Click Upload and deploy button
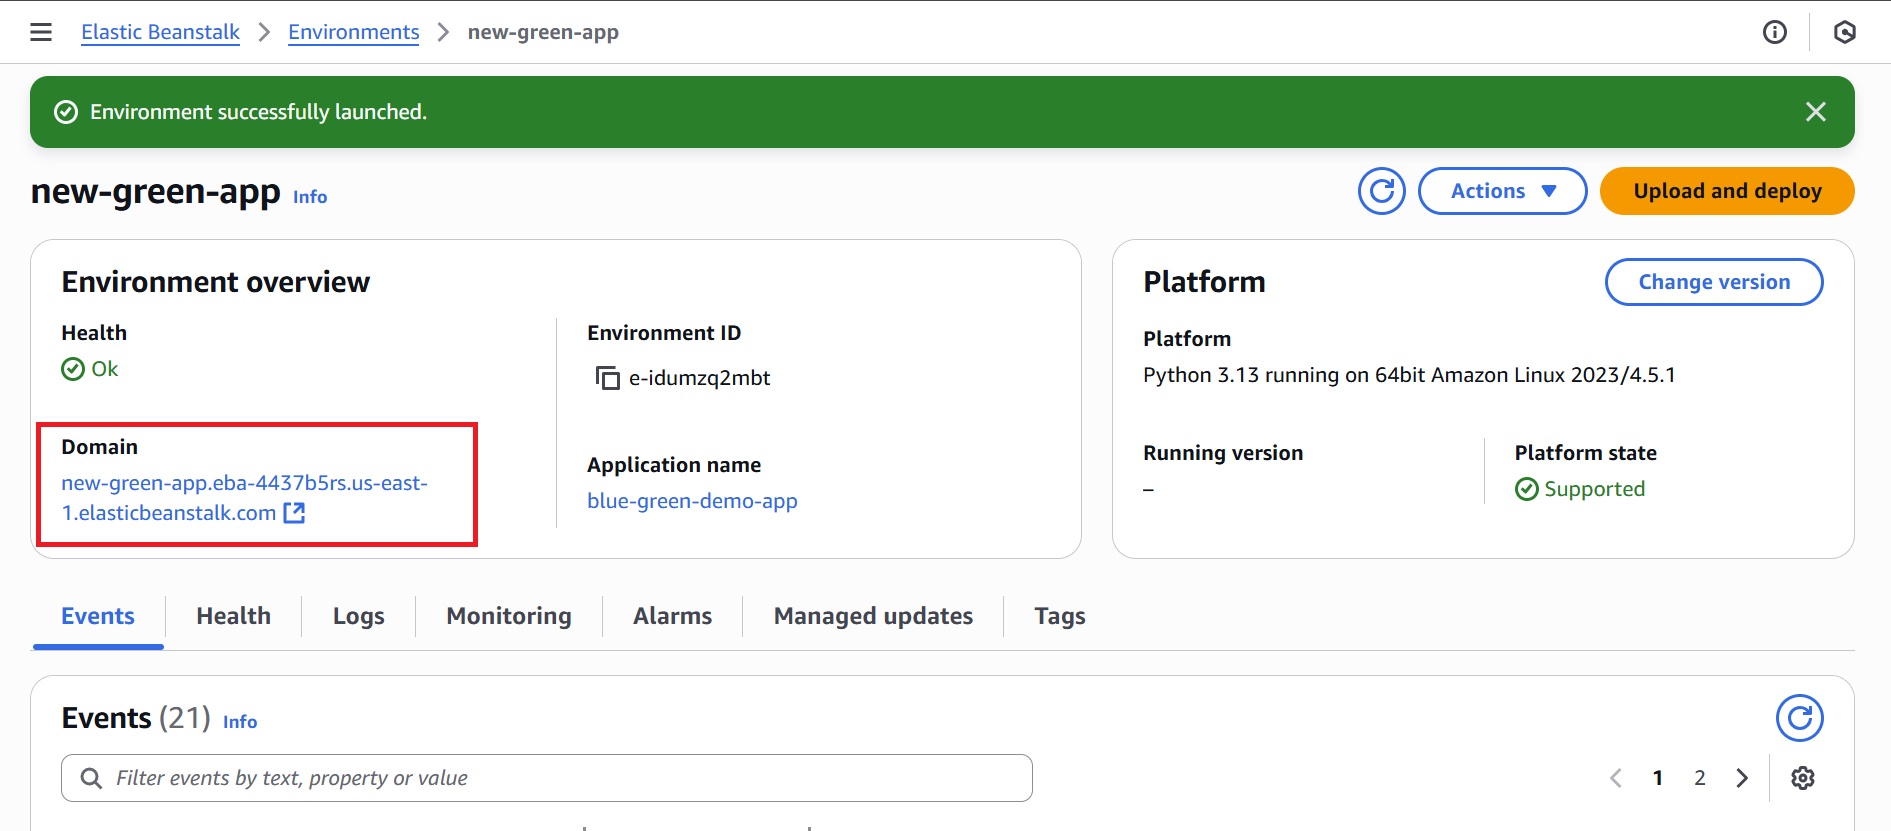 pos(1726,191)
